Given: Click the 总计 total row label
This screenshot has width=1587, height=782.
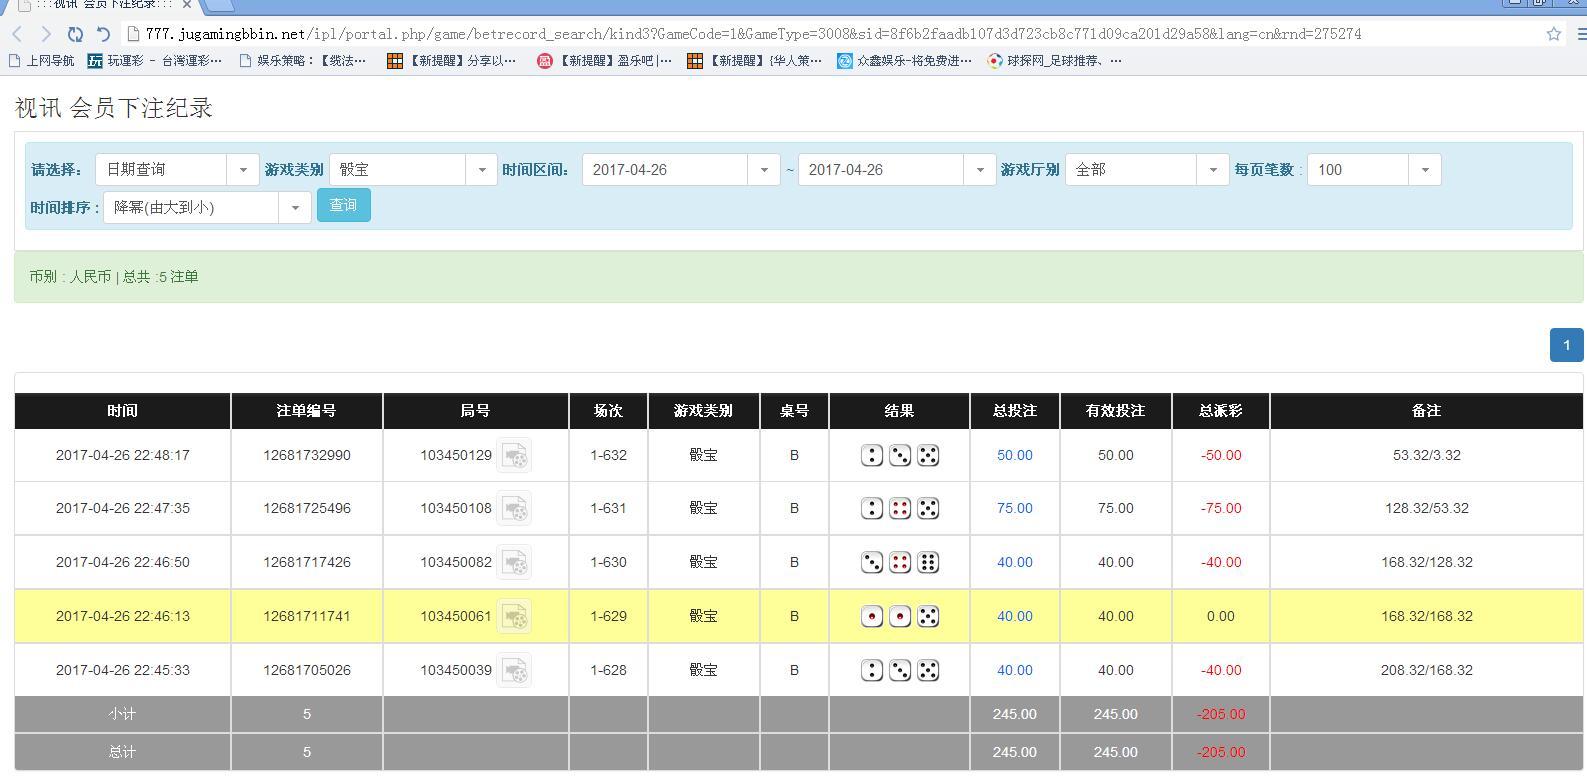Looking at the screenshot, I should [x=122, y=753].
